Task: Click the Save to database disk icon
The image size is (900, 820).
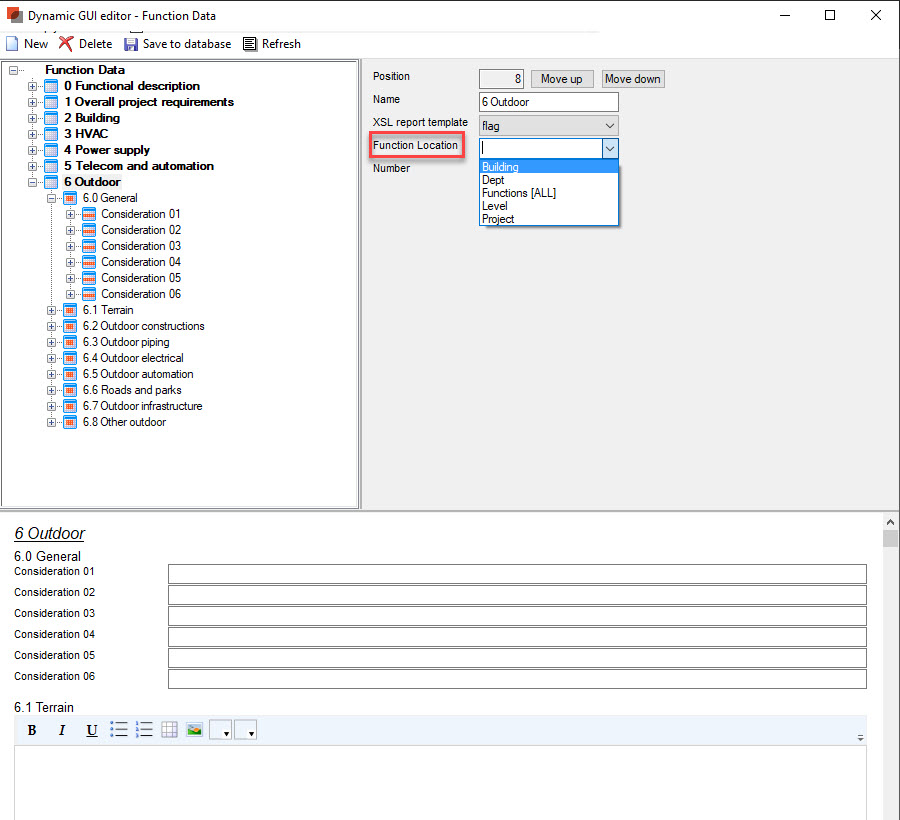Action: (x=131, y=44)
